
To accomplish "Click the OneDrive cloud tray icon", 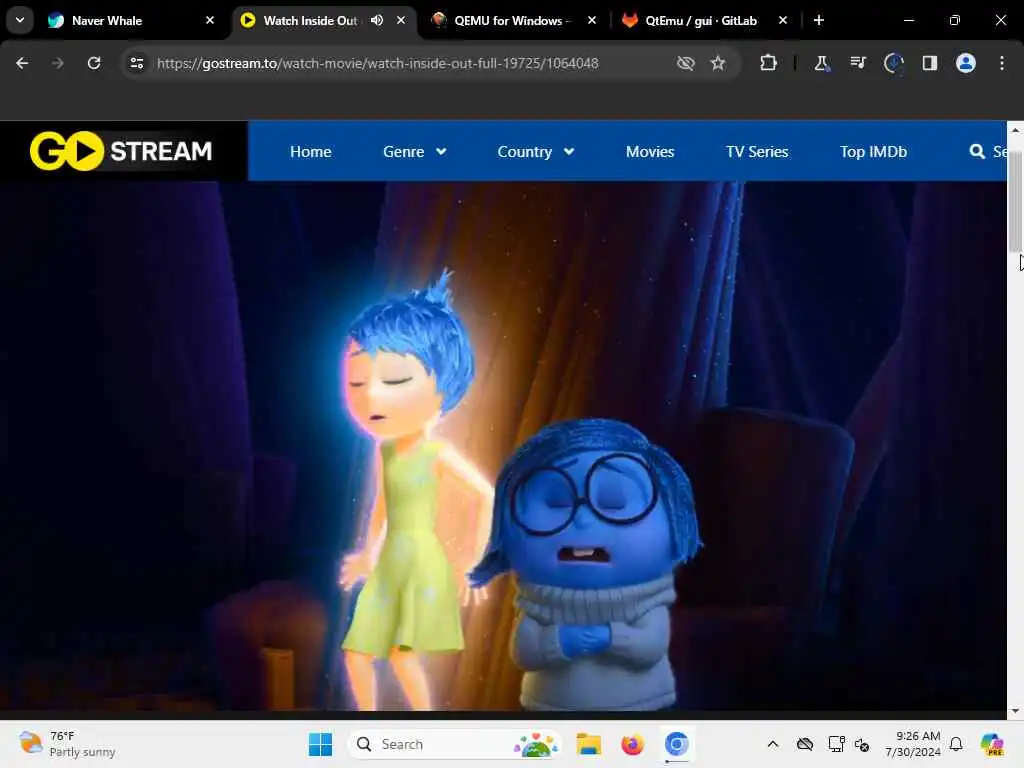I will coord(805,744).
